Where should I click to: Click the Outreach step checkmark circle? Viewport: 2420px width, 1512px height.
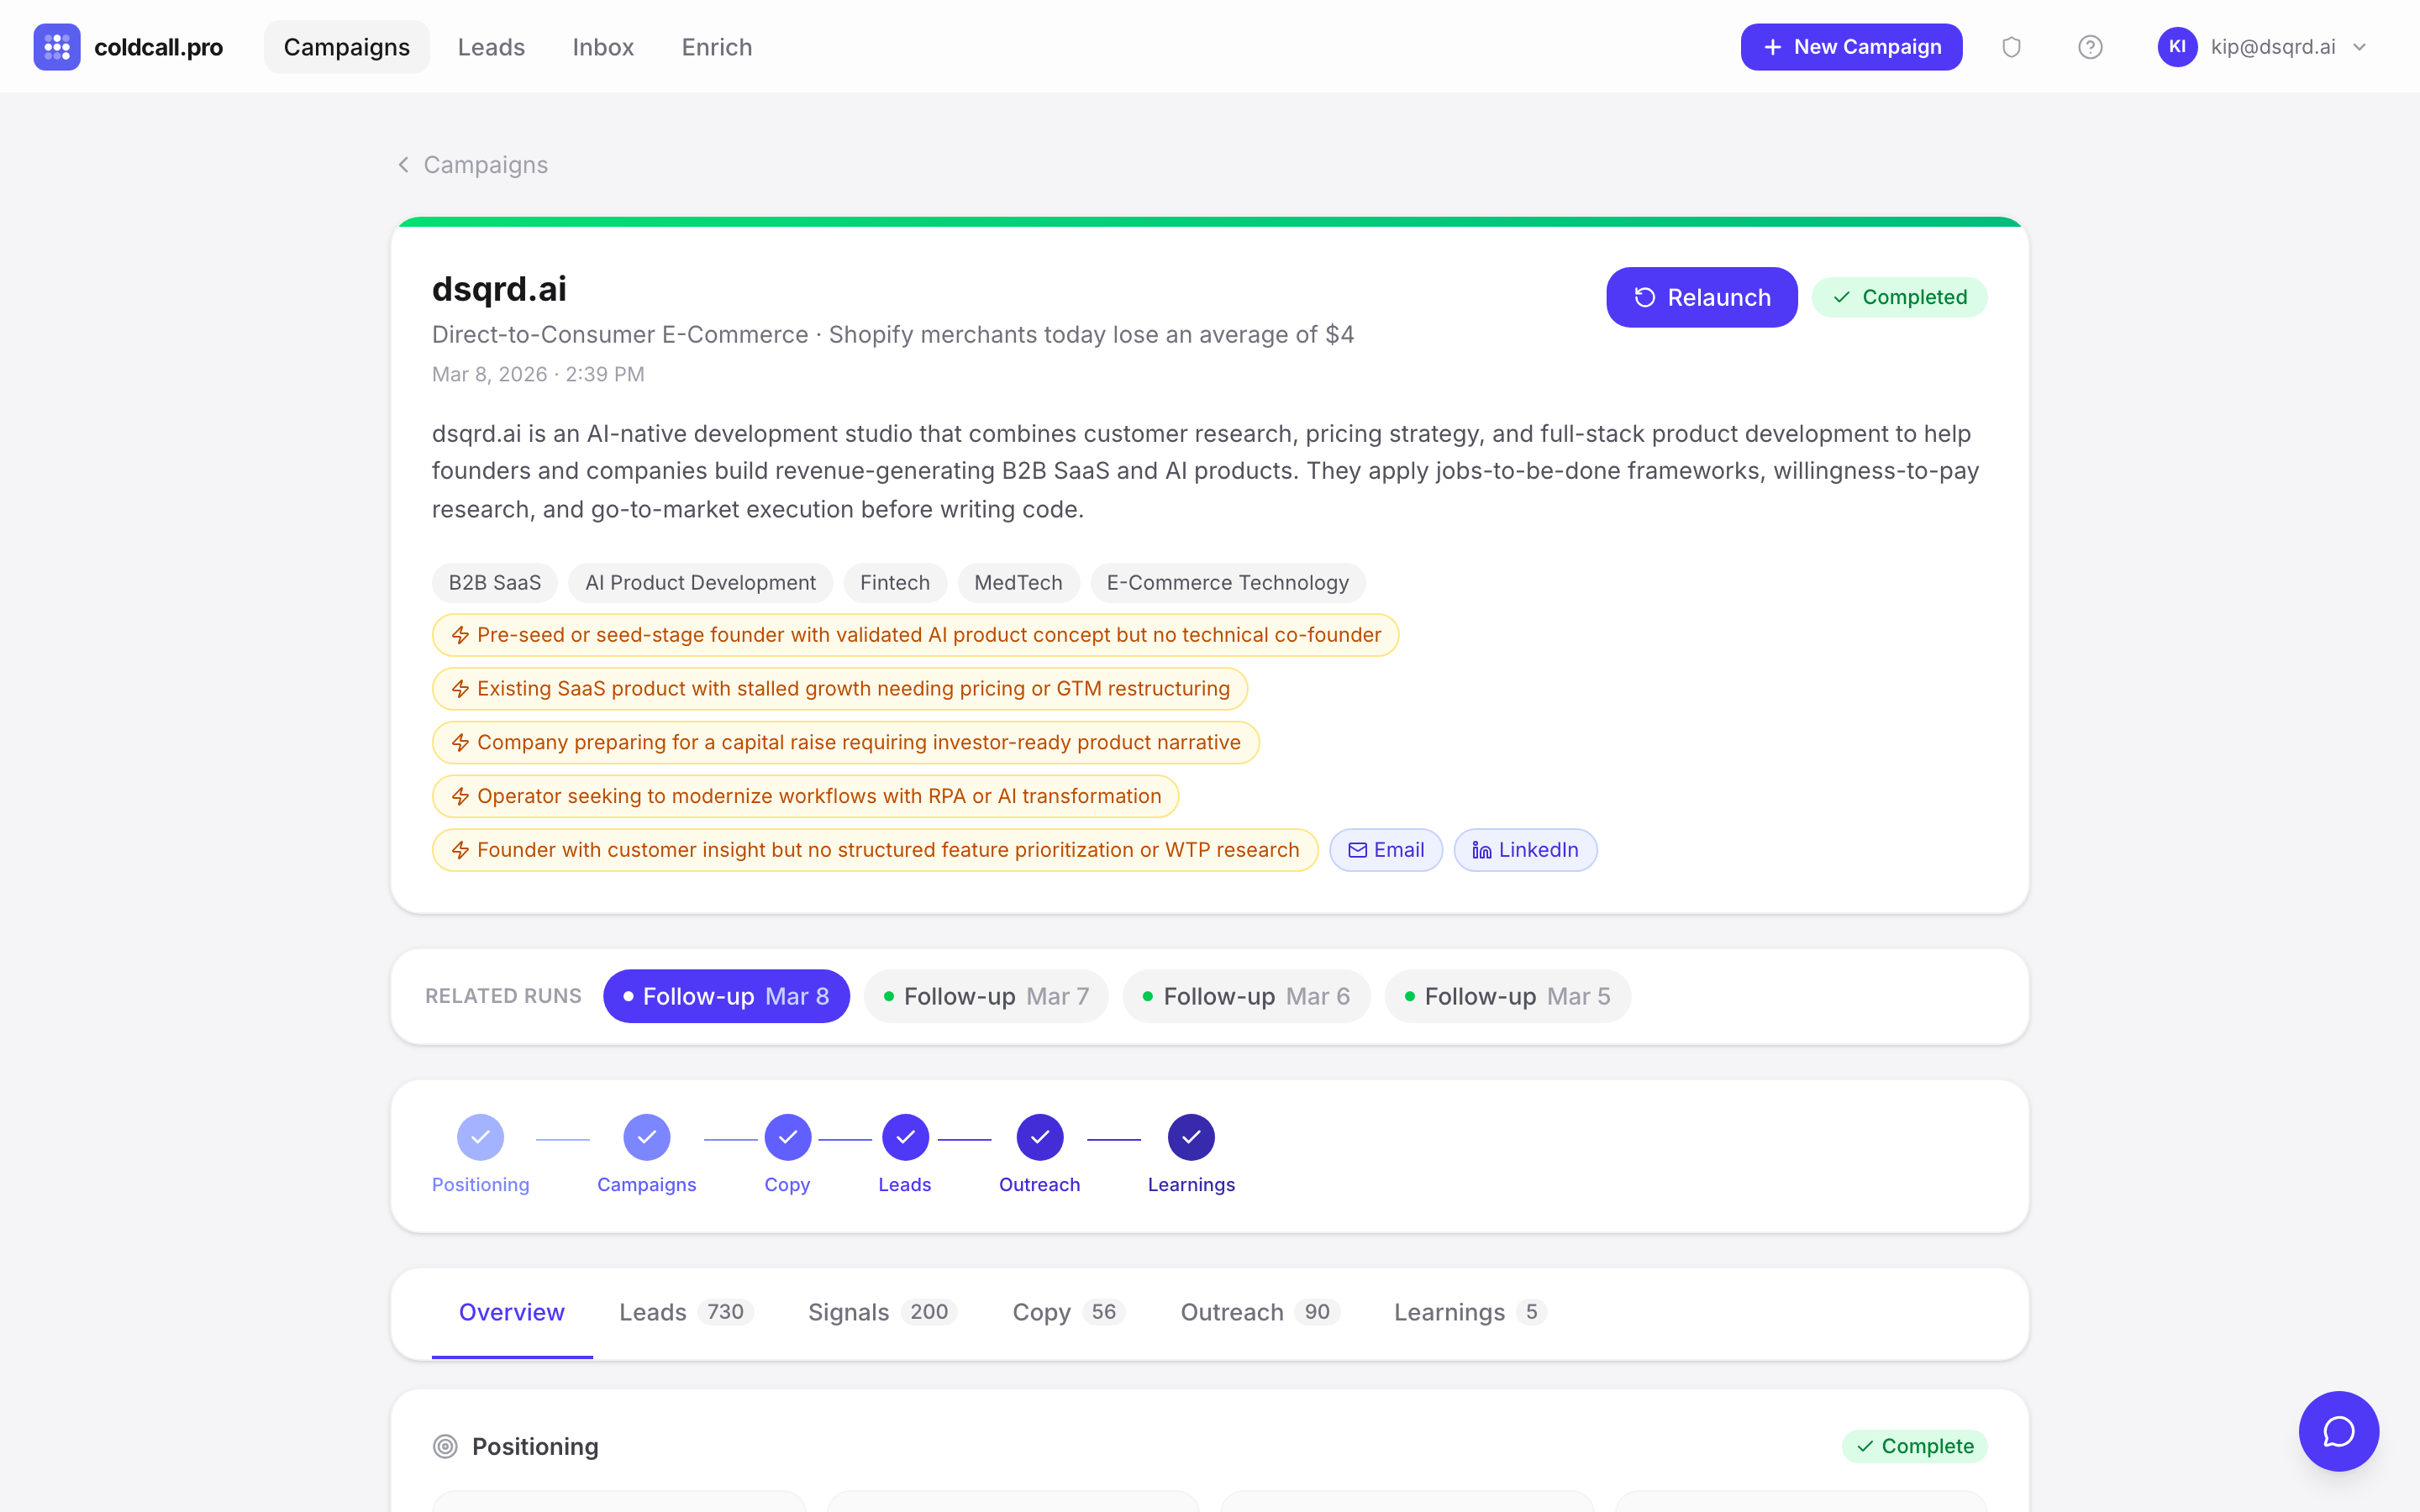click(x=1039, y=1137)
